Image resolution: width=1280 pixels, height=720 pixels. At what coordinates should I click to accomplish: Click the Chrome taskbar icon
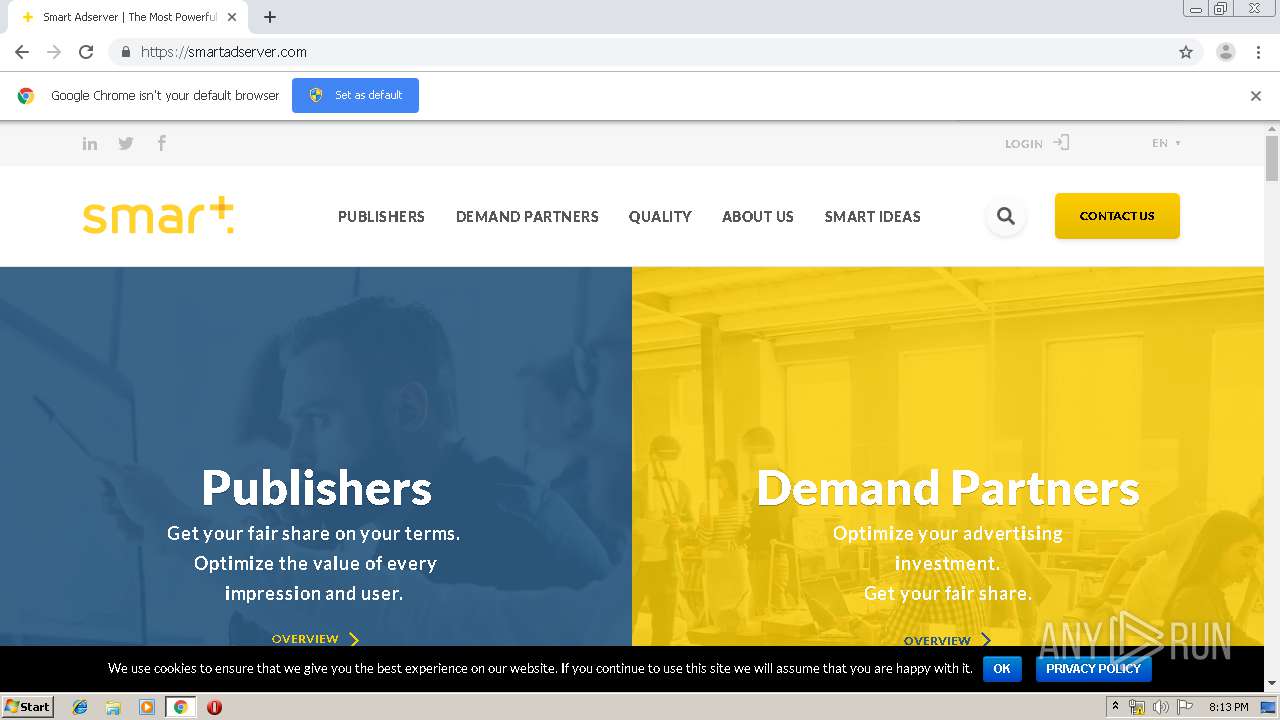coord(180,707)
